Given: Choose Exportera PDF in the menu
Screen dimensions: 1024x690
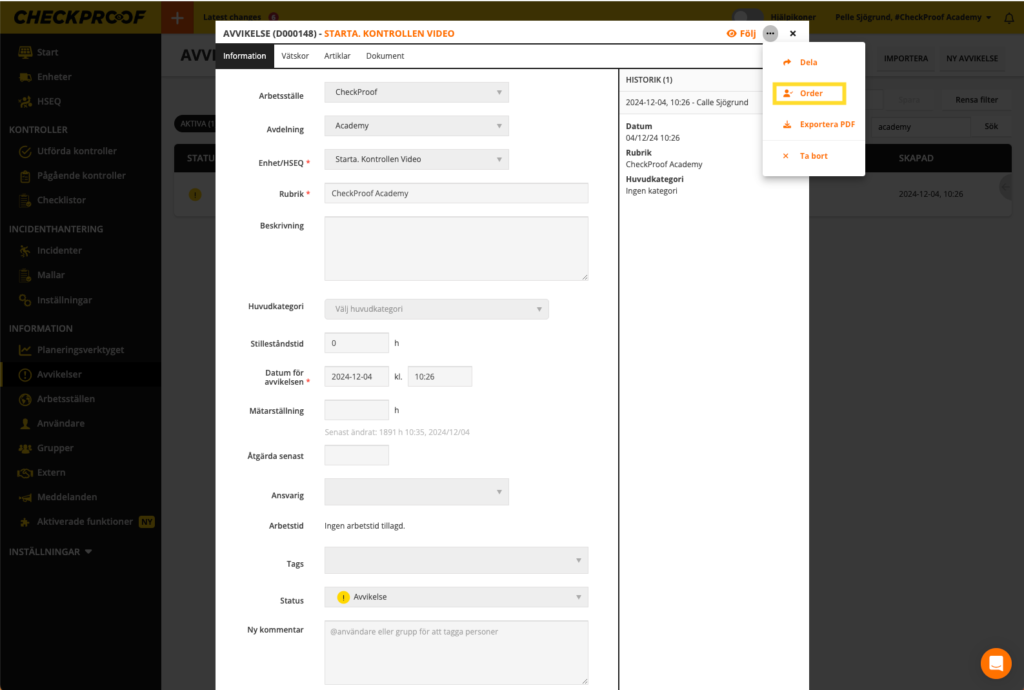Looking at the screenshot, I should (826, 125).
